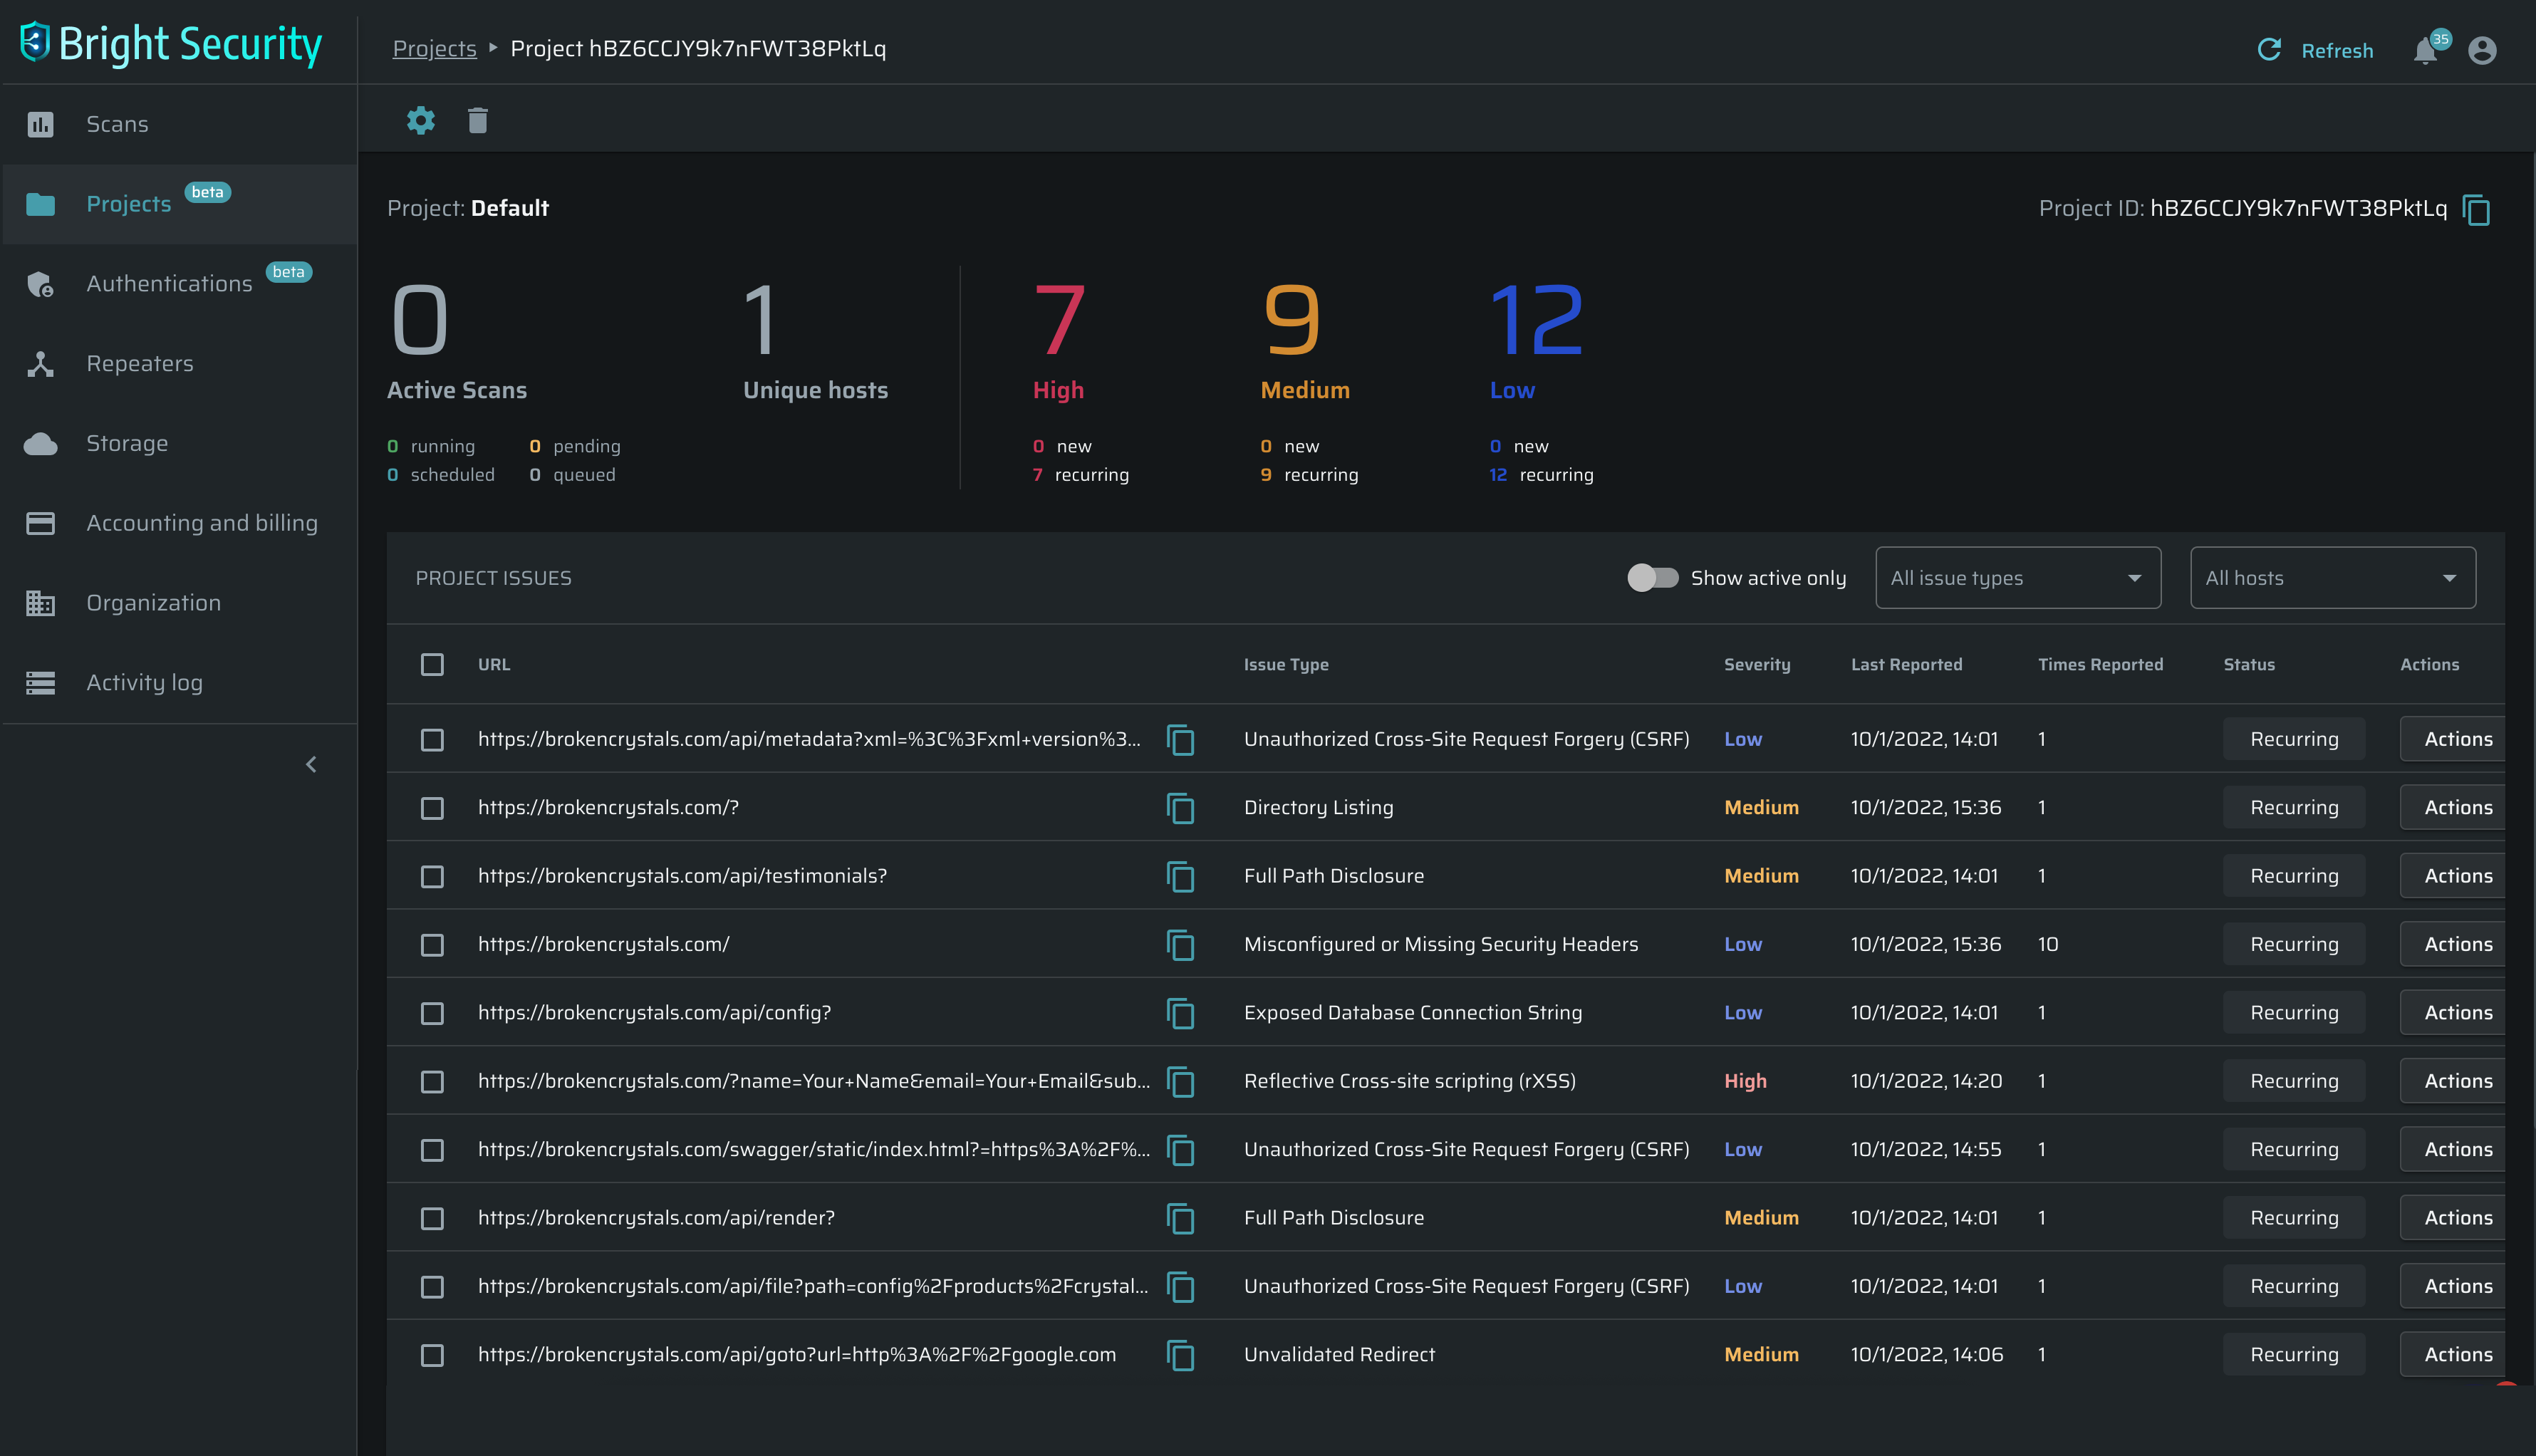Screen dimensions: 2536x1456
Task: Open project settings gear icon
Action: pyautogui.click(x=421, y=121)
